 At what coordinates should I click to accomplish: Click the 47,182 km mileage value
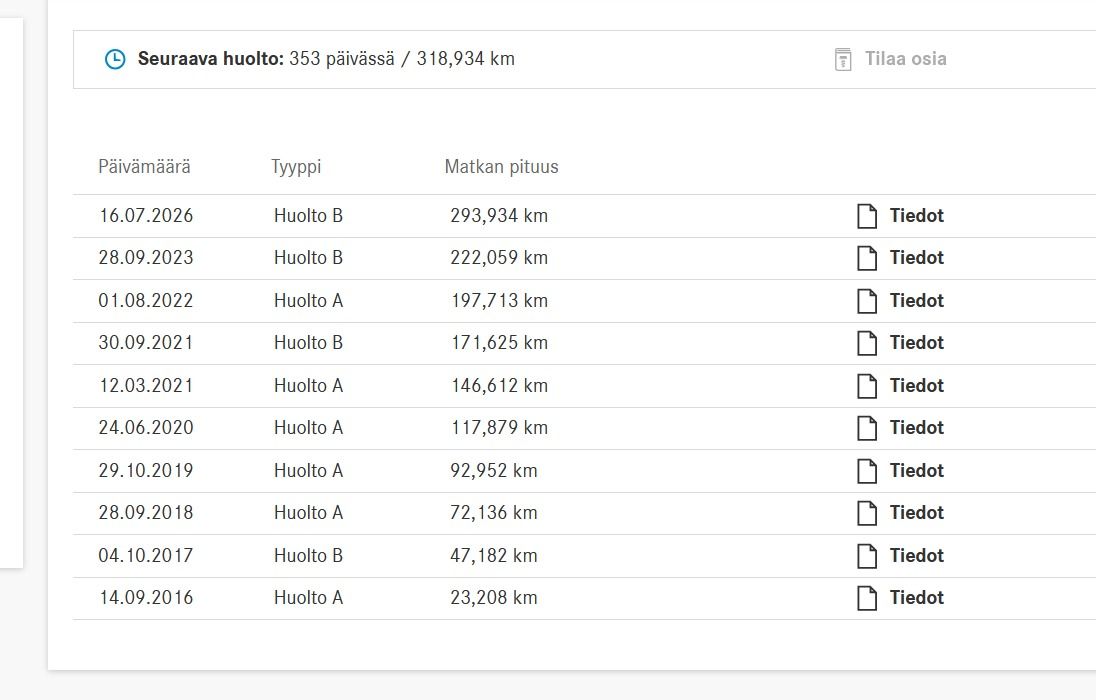[493, 555]
